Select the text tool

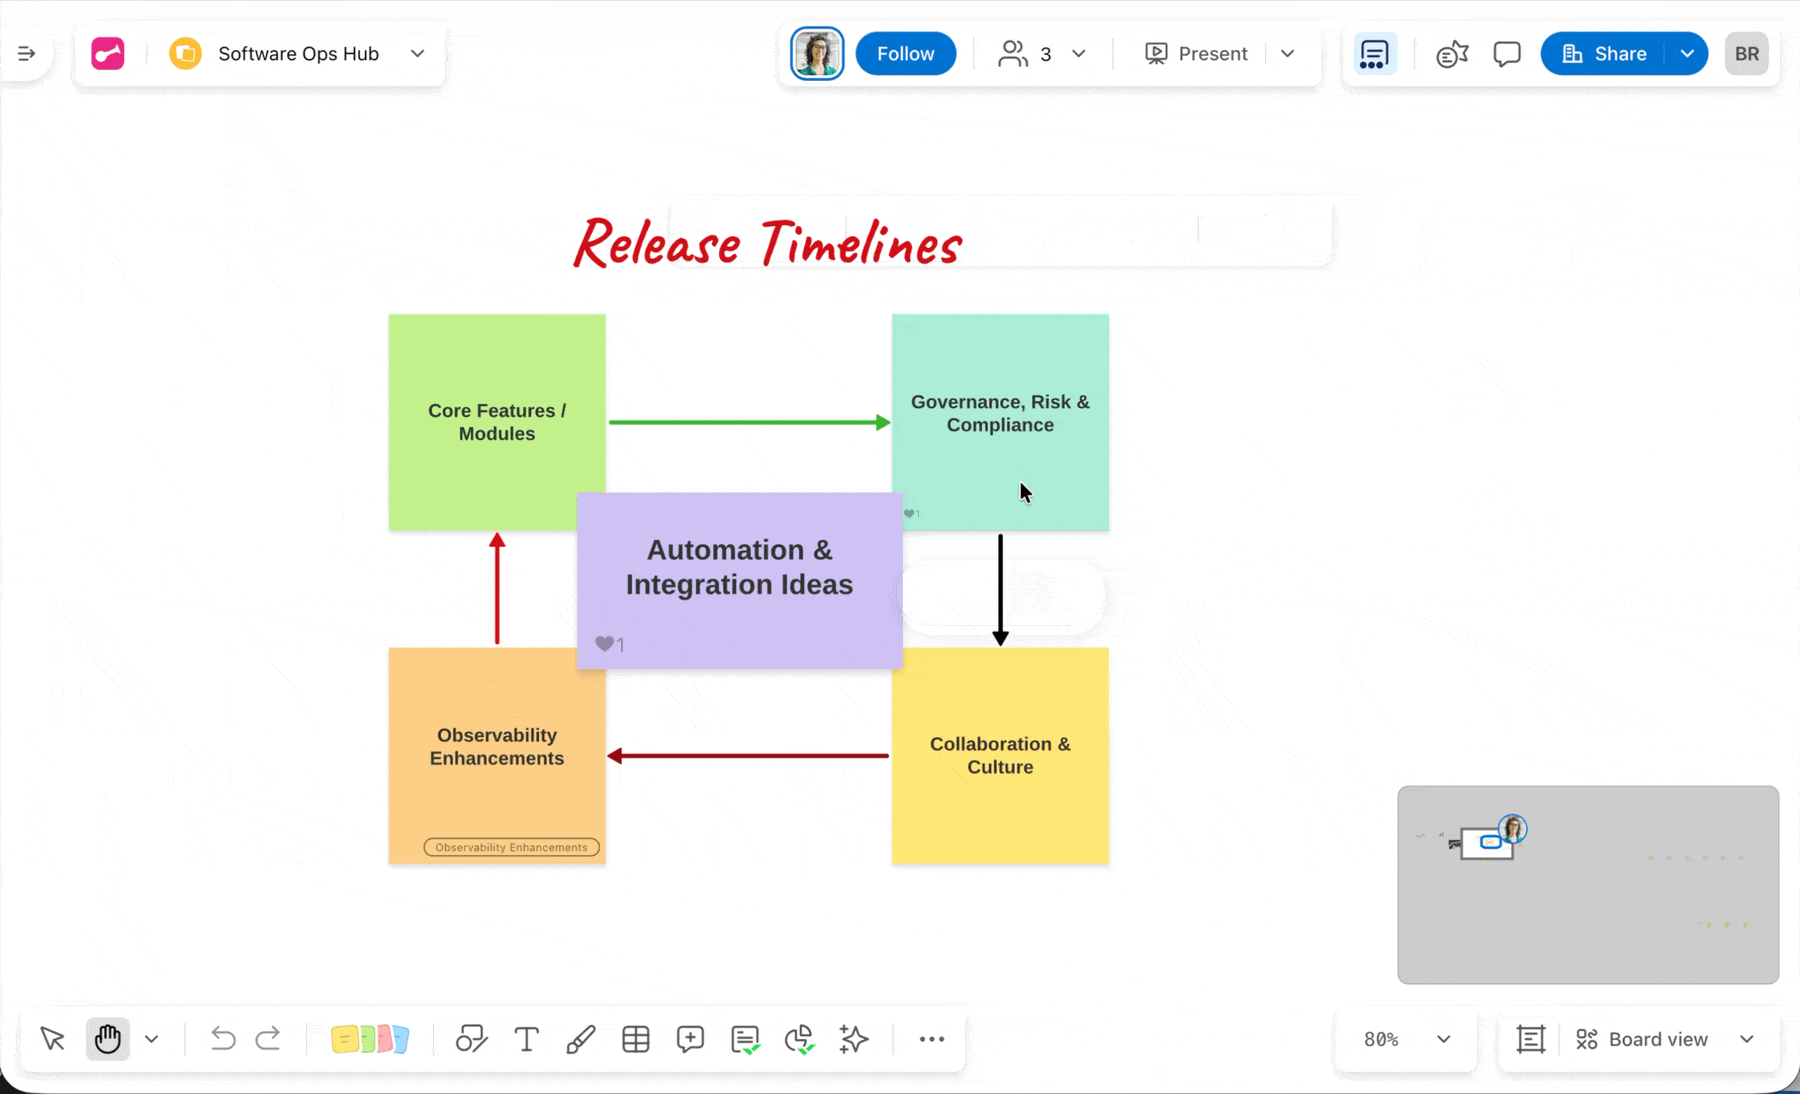point(526,1039)
